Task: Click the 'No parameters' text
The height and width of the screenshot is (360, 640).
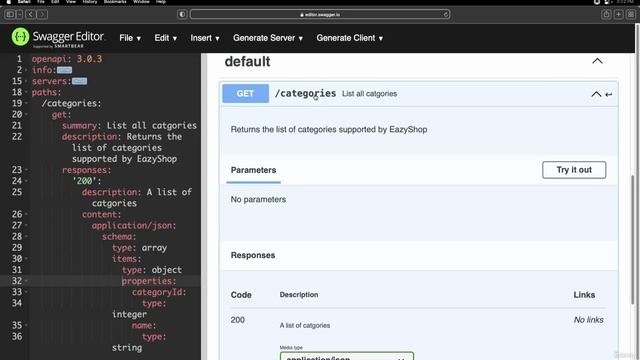Action: (258, 200)
